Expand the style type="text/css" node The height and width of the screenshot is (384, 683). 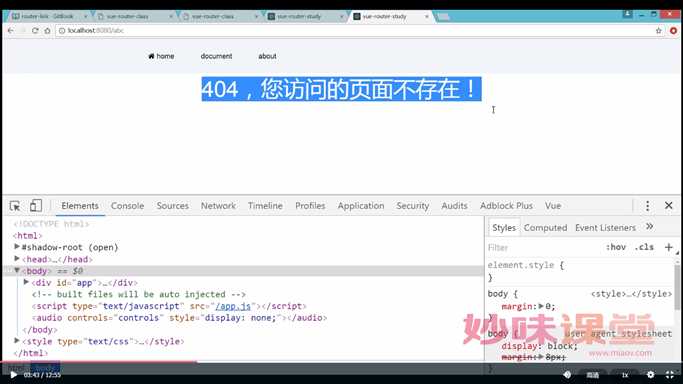pyautogui.click(x=17, y=340)
